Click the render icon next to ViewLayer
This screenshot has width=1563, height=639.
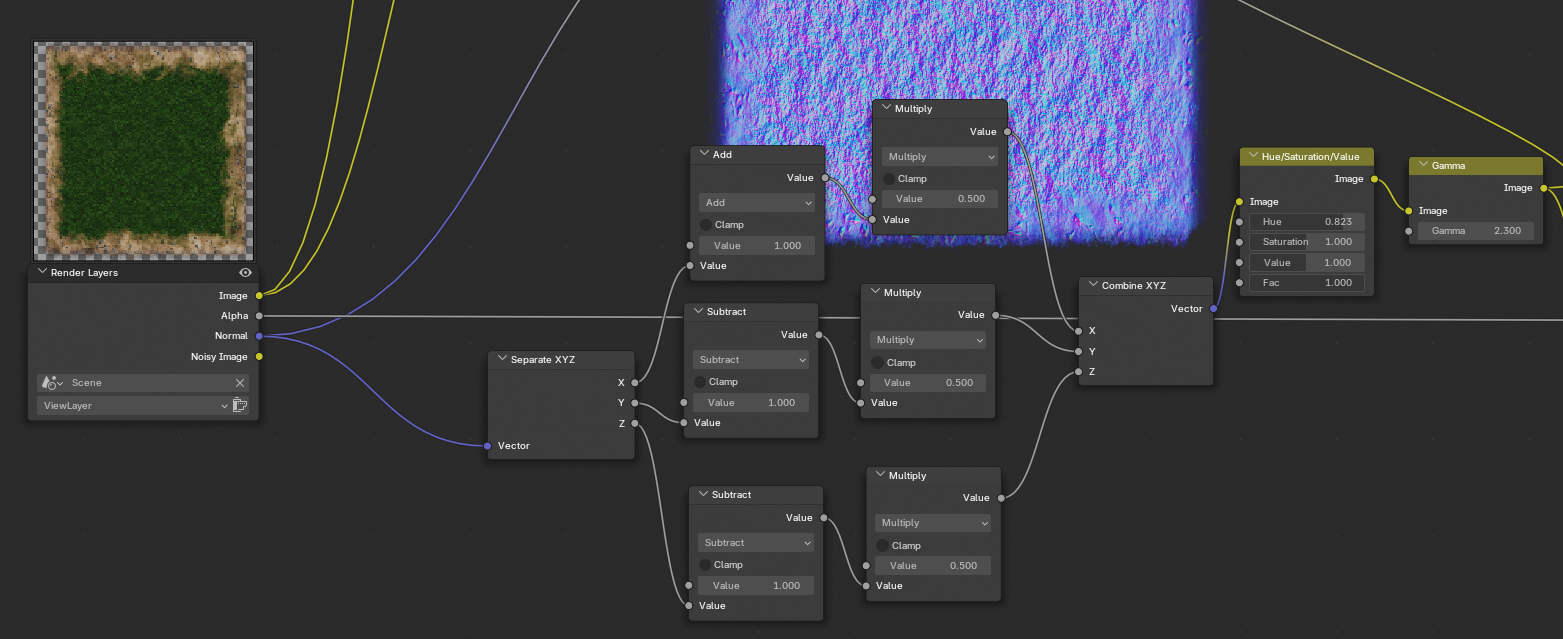[240, 406]
